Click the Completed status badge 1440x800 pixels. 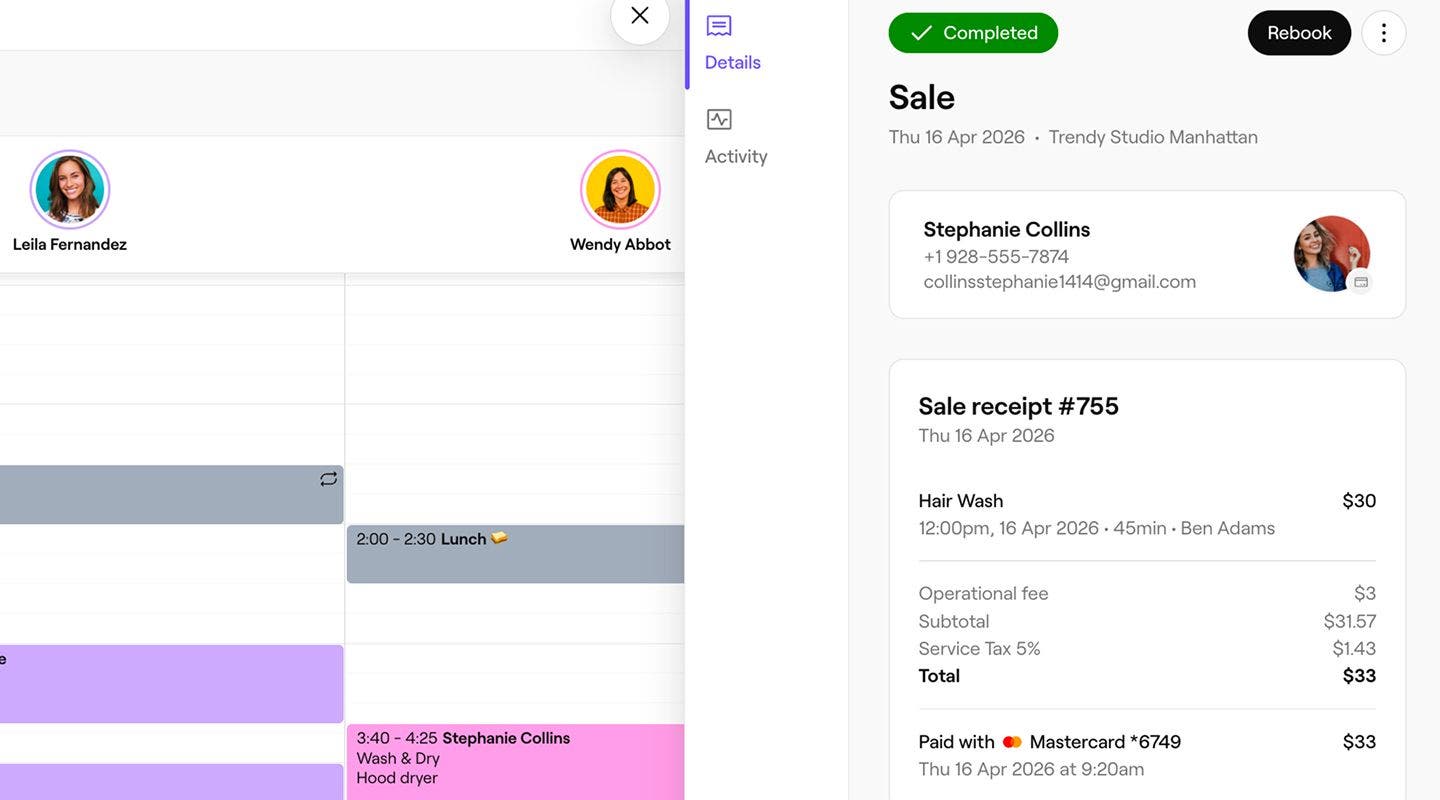click(972, 33)
